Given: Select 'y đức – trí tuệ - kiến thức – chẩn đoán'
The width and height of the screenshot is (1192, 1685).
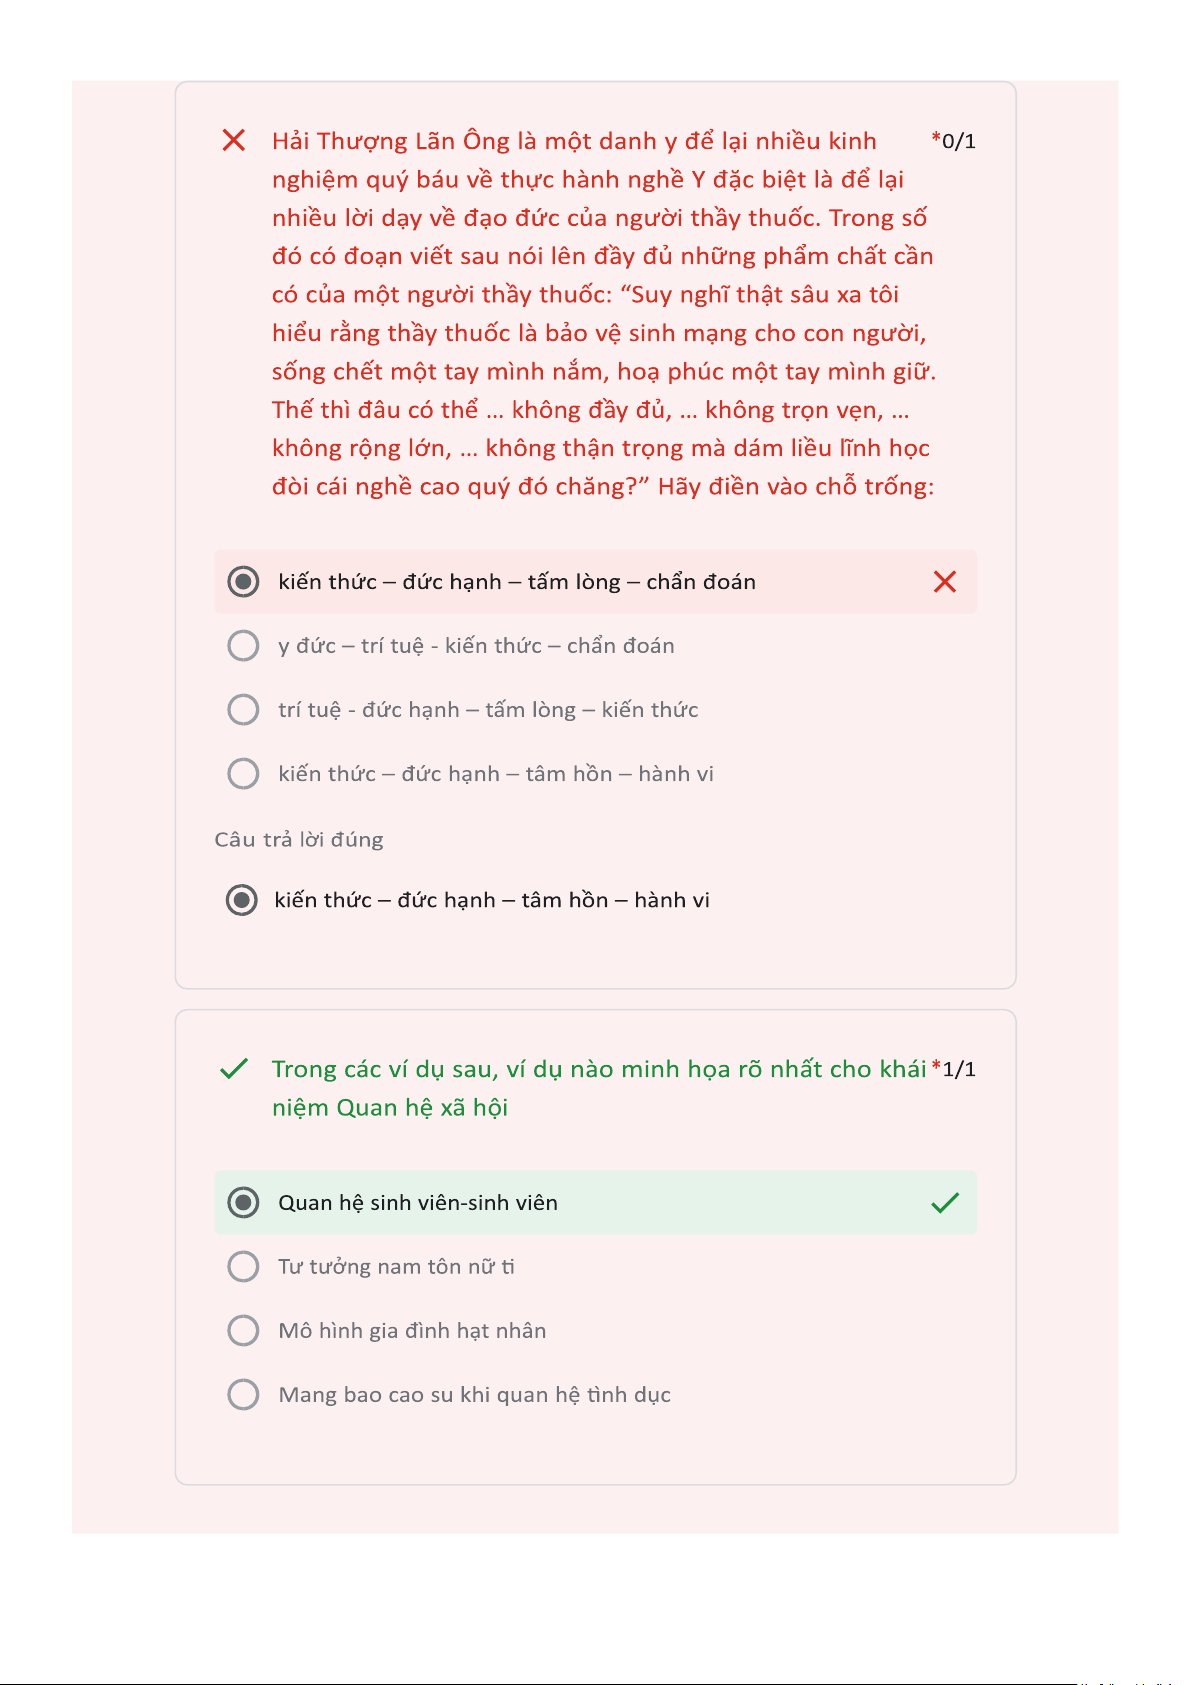Looking at the screenshot, I should (243, 646).
